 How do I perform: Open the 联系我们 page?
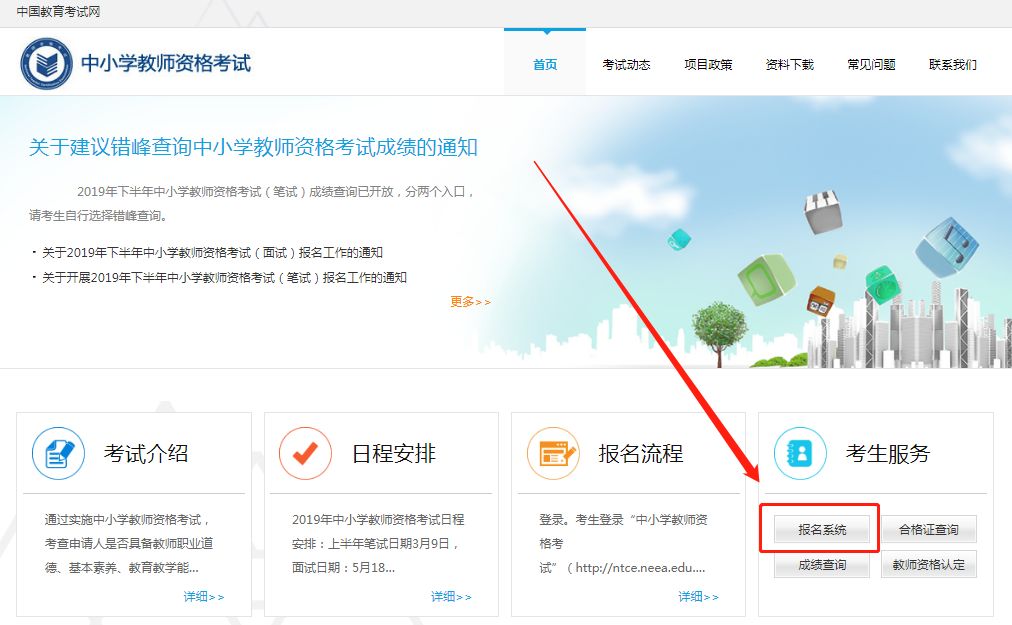952,65
